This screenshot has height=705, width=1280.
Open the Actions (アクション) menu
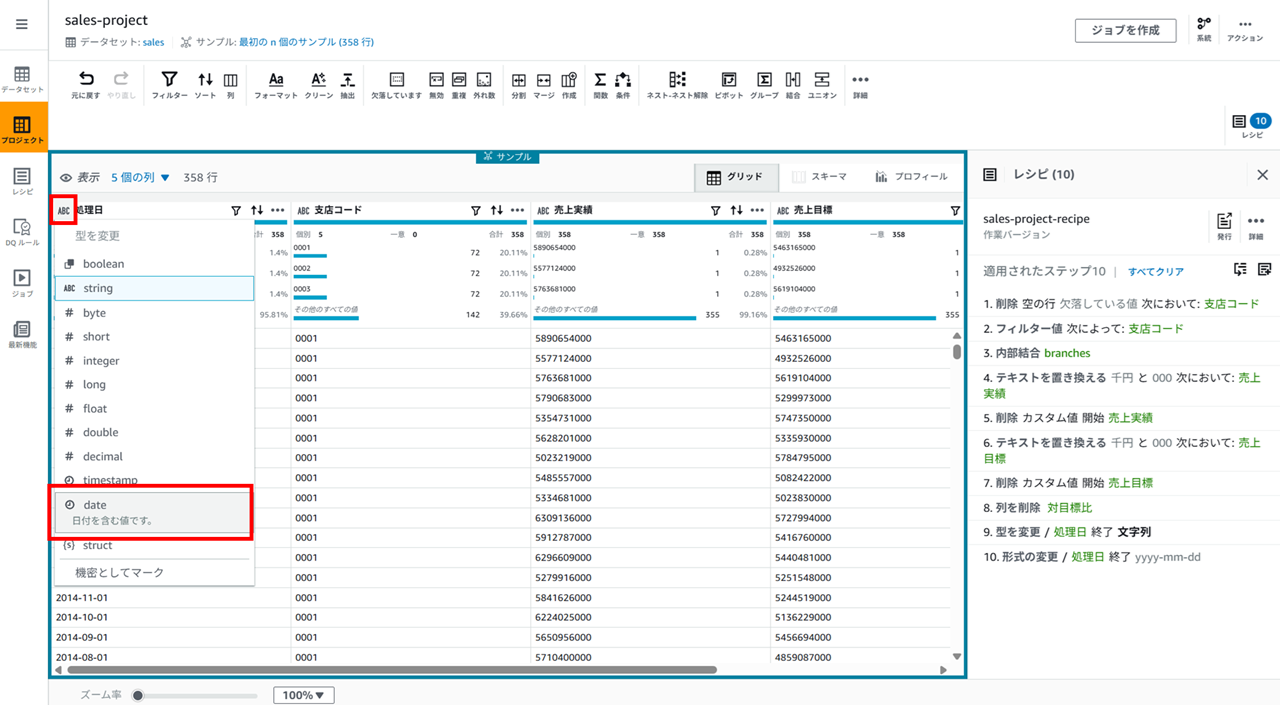point(1245,29)
